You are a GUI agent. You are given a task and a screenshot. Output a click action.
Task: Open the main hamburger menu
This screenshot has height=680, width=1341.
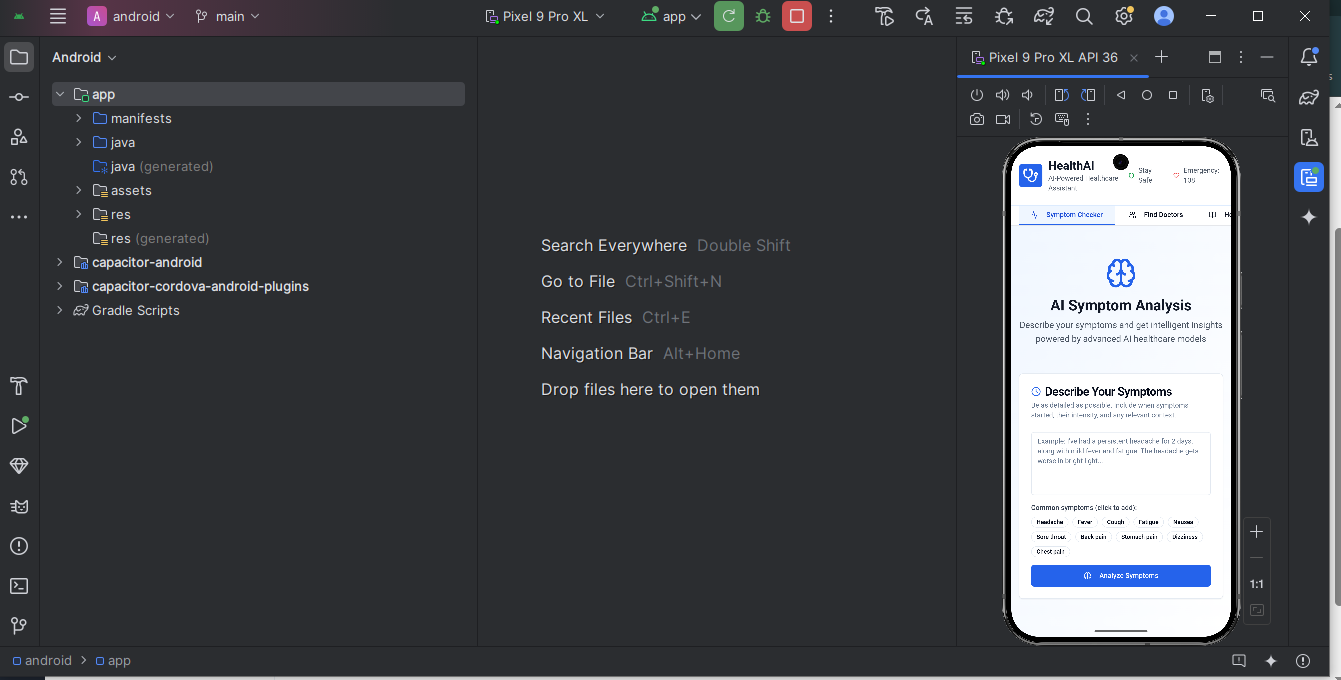pos(58,16)
